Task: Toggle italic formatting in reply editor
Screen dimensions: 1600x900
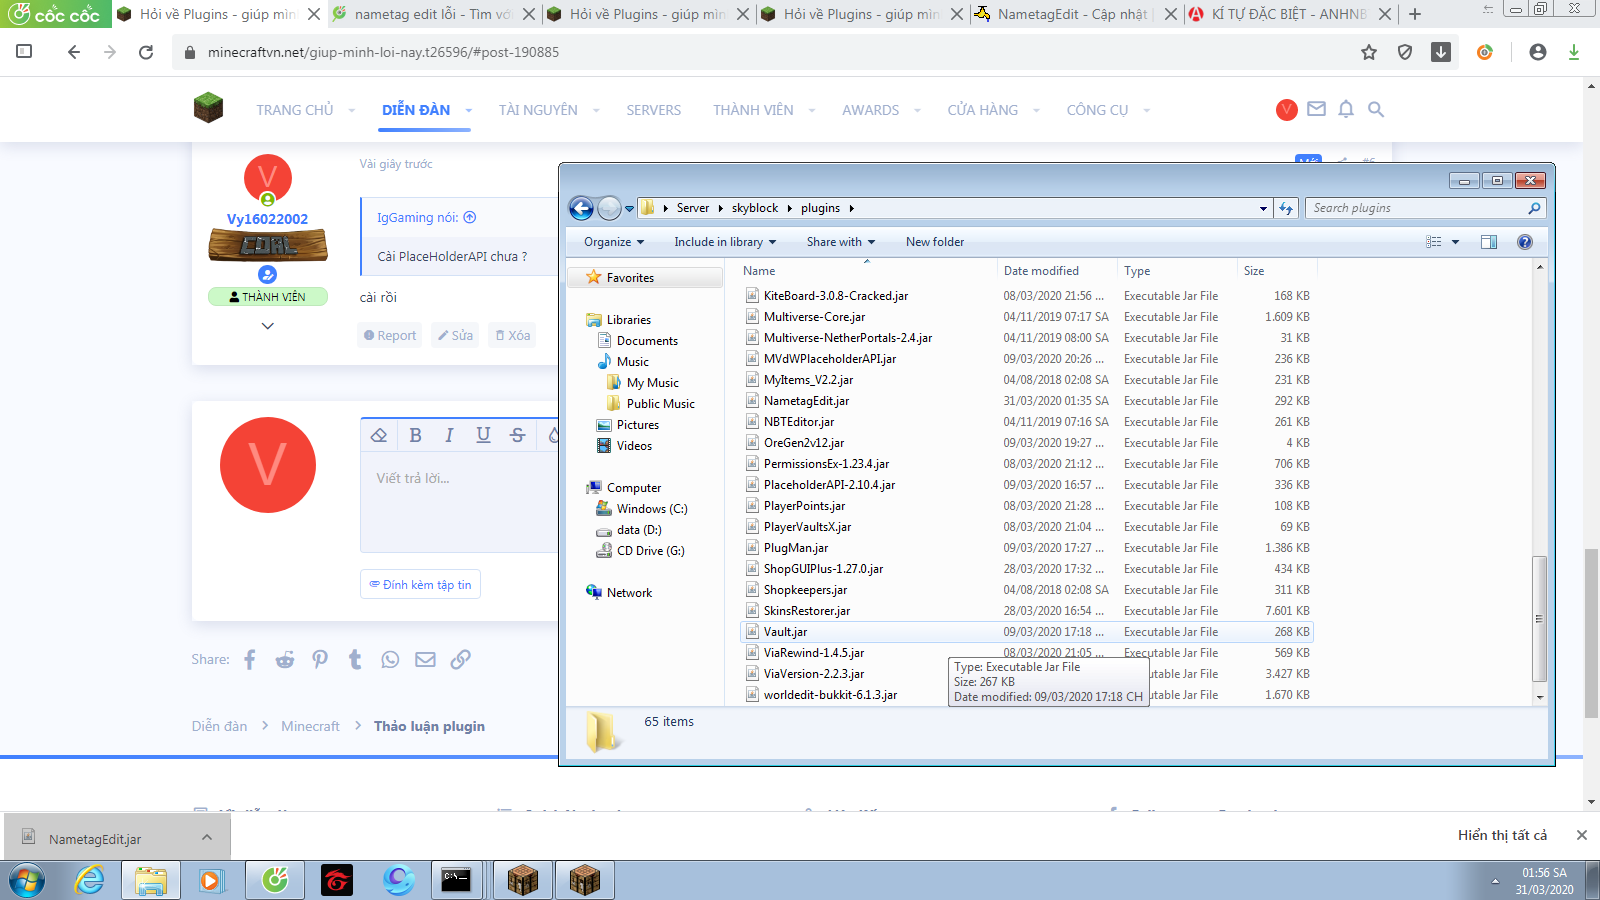Action: click(x=449, y=435)
